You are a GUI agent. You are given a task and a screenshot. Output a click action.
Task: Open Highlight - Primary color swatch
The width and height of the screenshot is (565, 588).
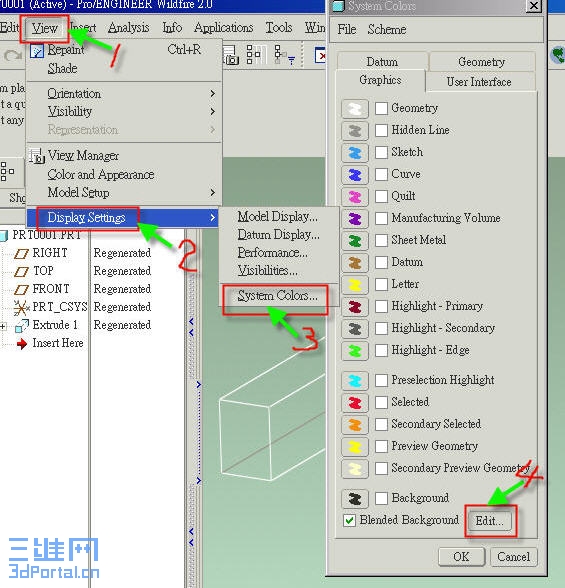[x=355, y=307]
